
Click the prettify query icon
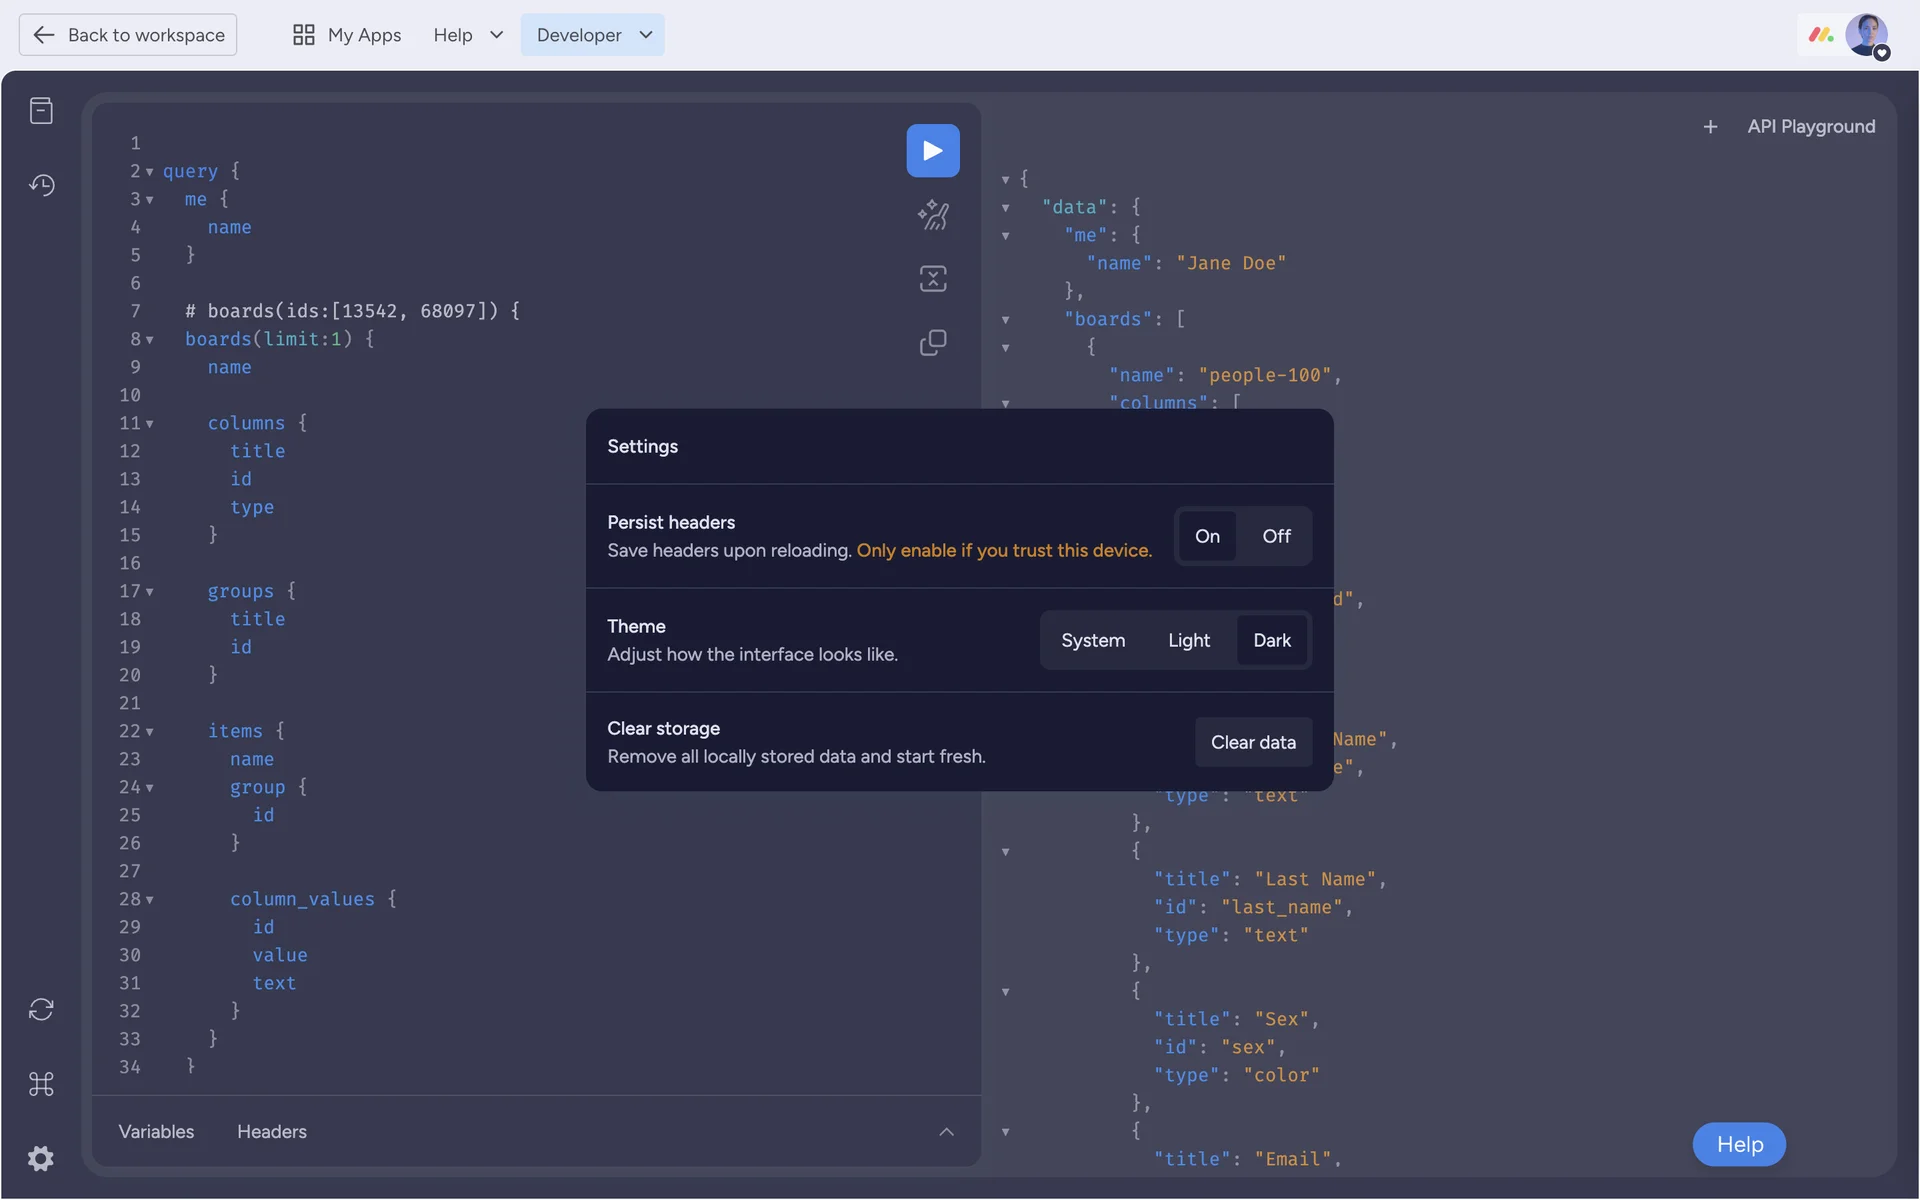pyautogui.click(x=932, y=215)
